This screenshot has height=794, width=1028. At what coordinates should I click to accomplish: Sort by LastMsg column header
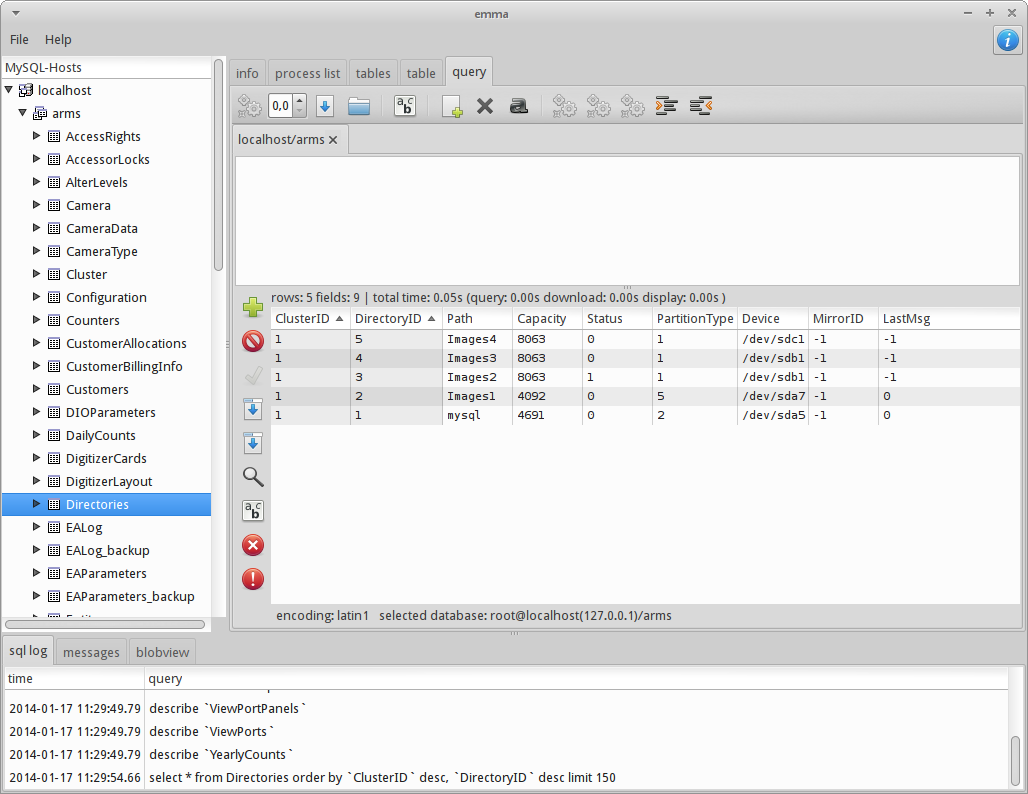(948, 319)
